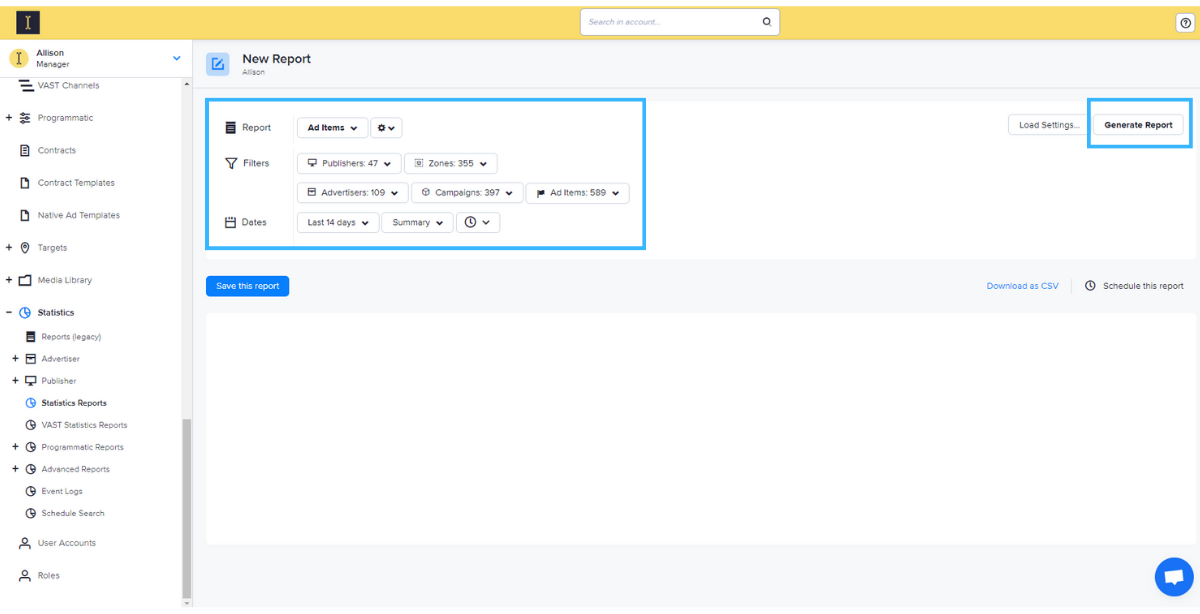Image resolution: width=1200 pixels, height=614 pixels.
Task: Click the New Report edit icon
Action: click(x=218, y=65)
